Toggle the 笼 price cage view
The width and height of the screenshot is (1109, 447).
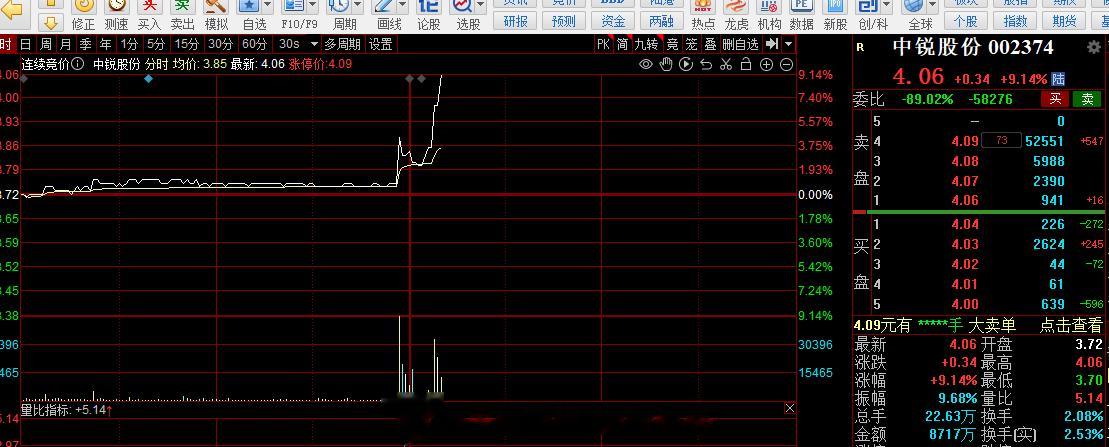coord(691,44)
